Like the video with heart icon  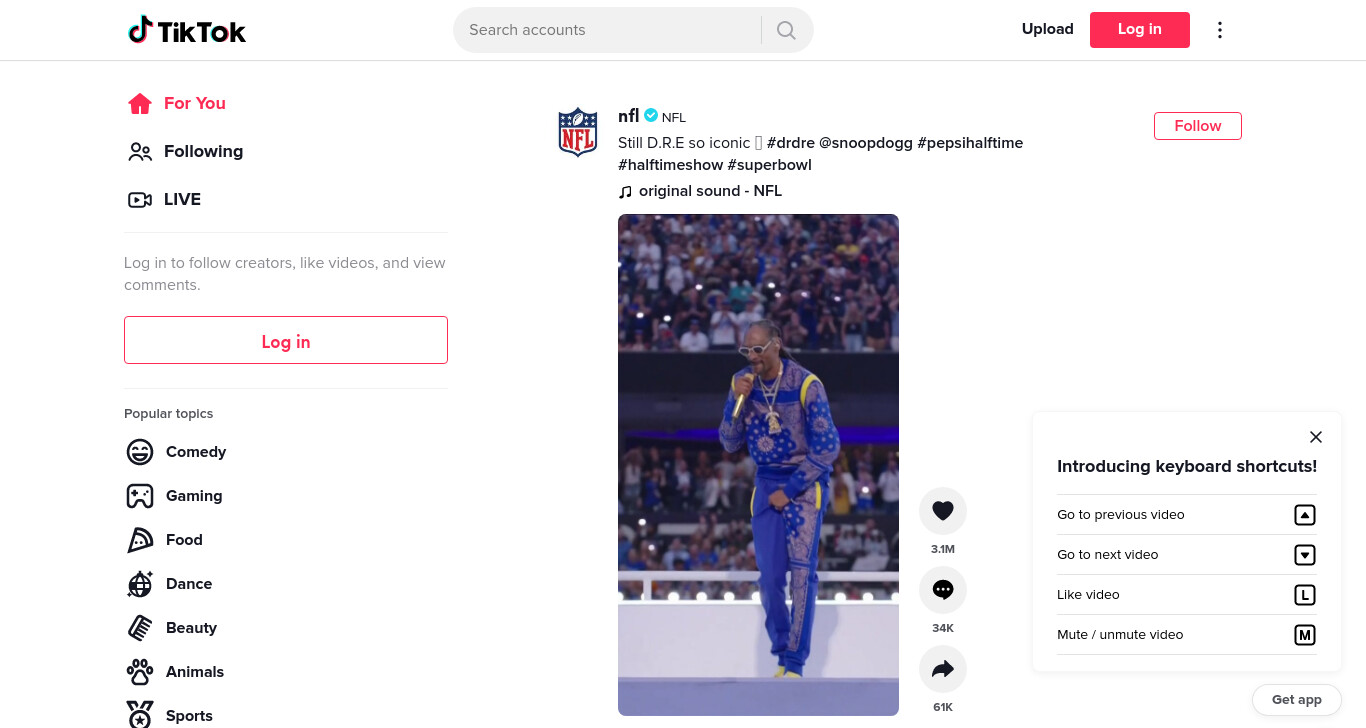943,511
